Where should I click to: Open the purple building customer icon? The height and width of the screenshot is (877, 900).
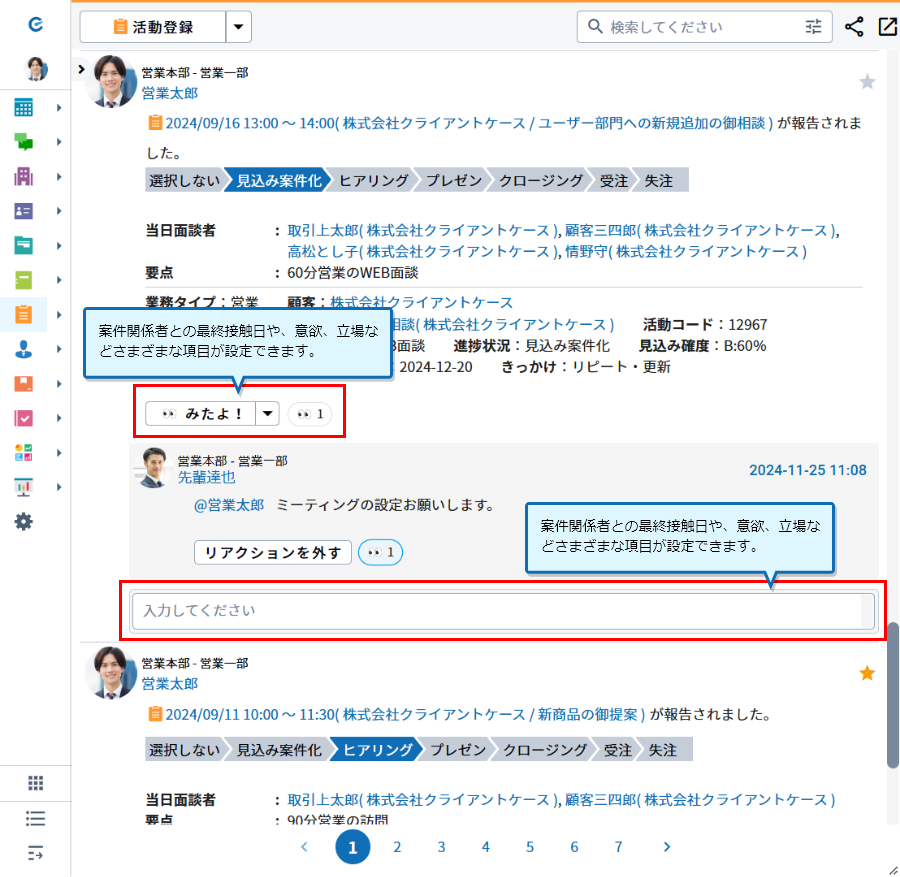click(x=24, y=177)
